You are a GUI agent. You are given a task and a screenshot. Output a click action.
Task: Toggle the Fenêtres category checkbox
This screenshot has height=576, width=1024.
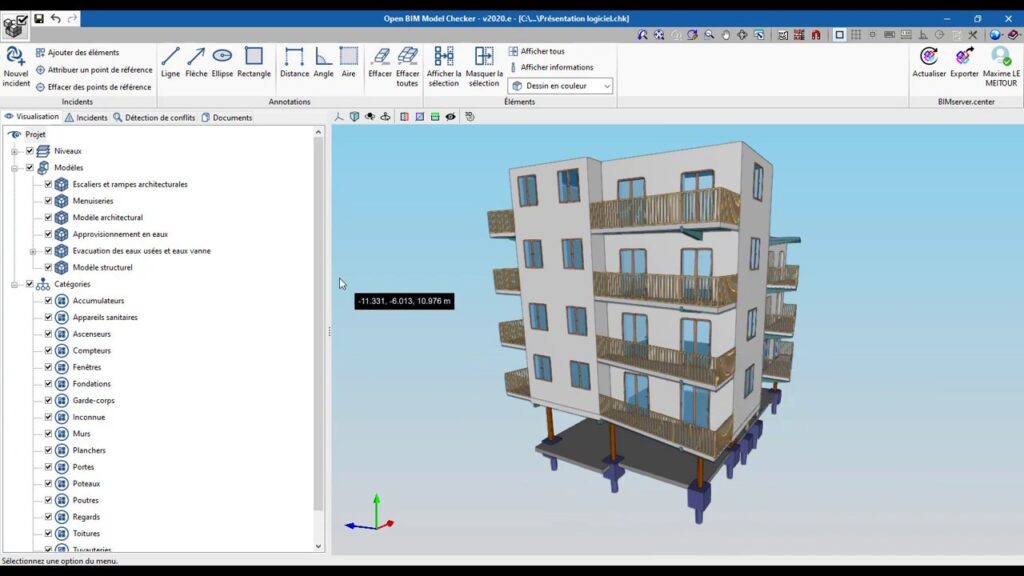click(x=48, y=367)
